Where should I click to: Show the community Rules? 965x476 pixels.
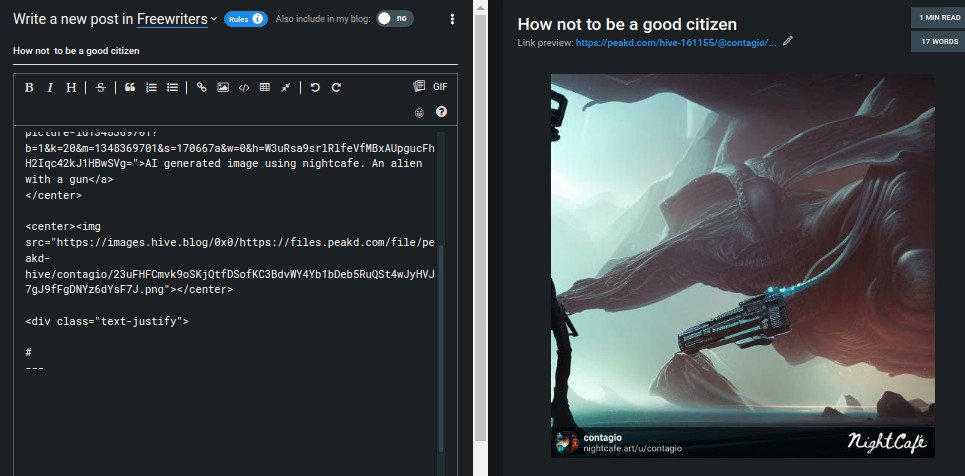[x=246, y=19]
